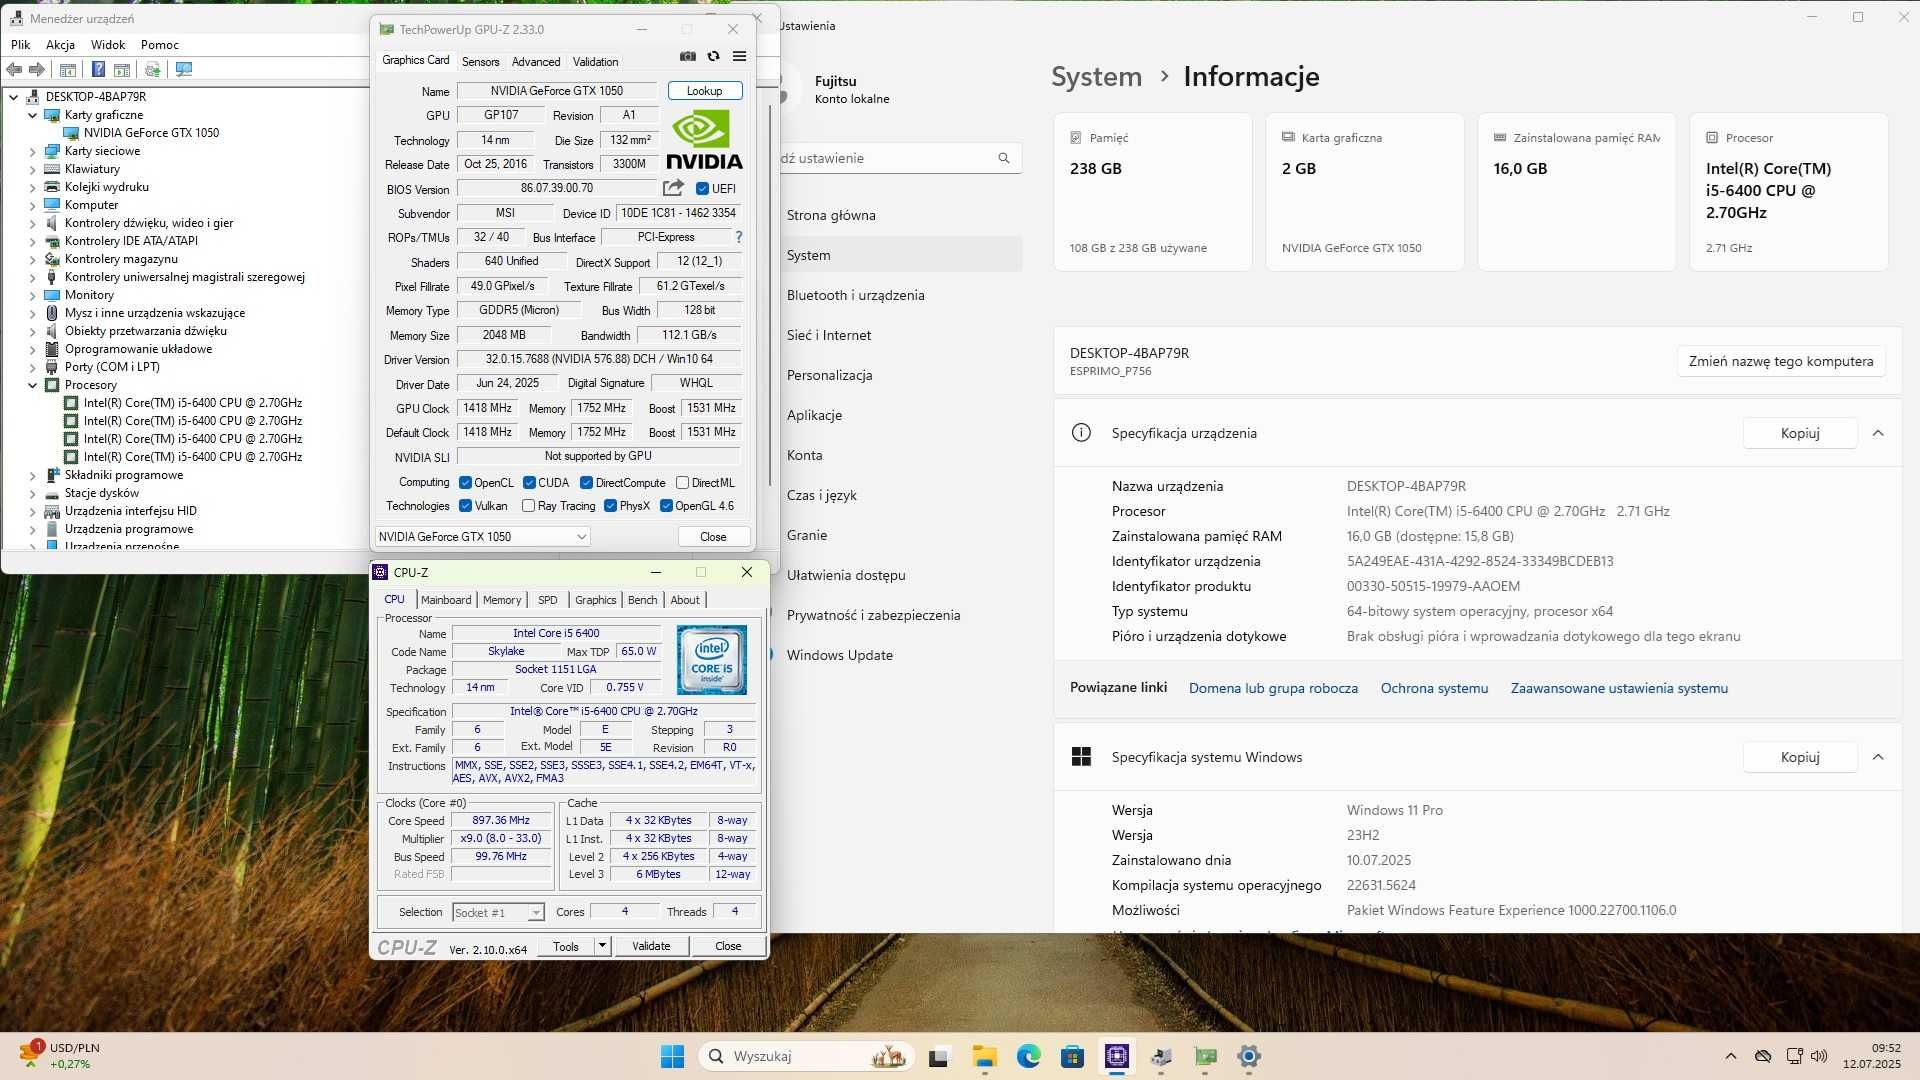Open the GPU-Z hamburger menu icon
Image resolution: width=1920 pixels, height=1080 pixels.
click(x=739, y=57)
